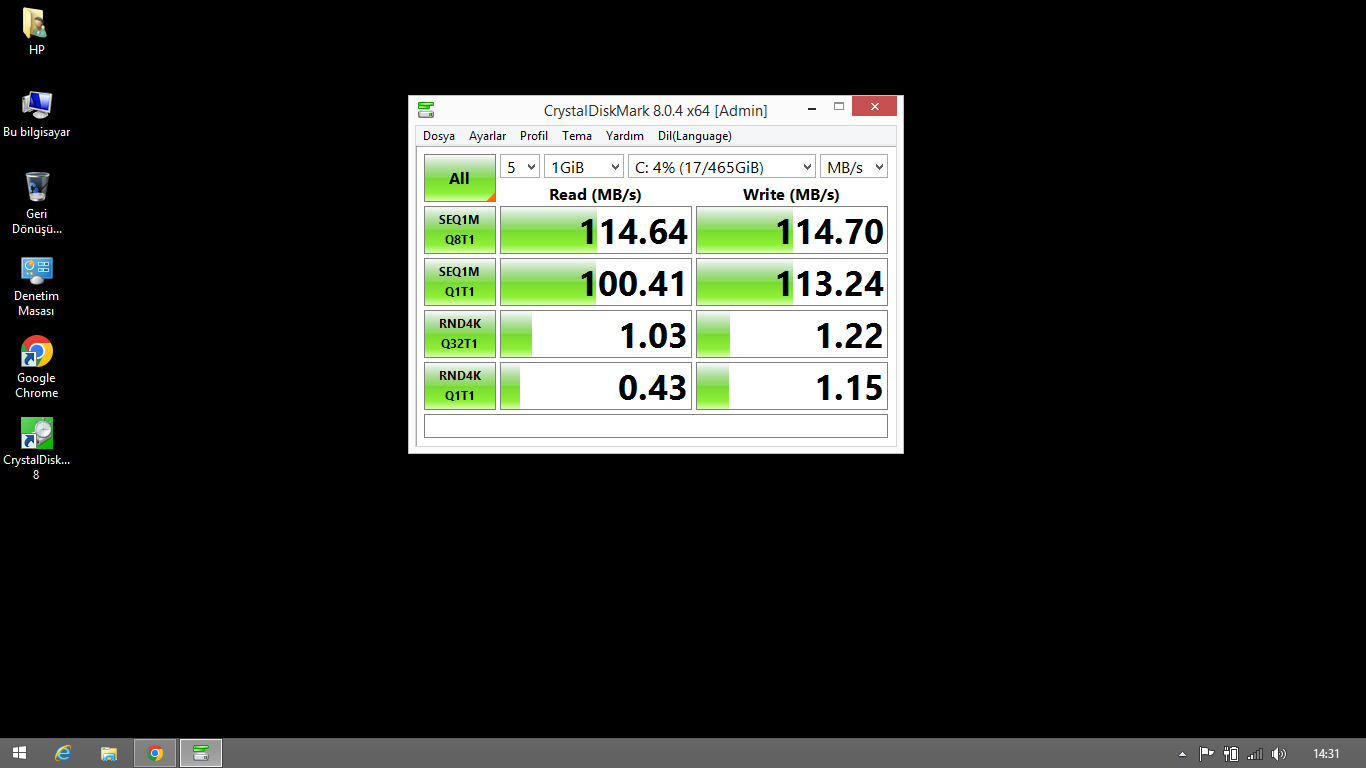Run the RND4K Q32T1 test
The height and width of the screenshot is (768, 1366).
pyautogui.click(x=460, y=334)
